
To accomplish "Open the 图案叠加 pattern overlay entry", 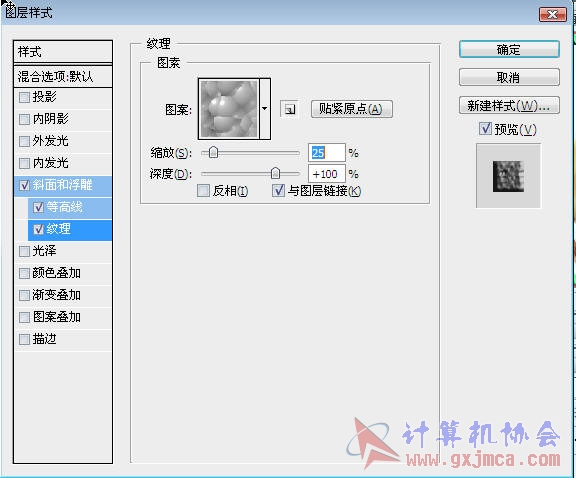I will pos(63,317).
